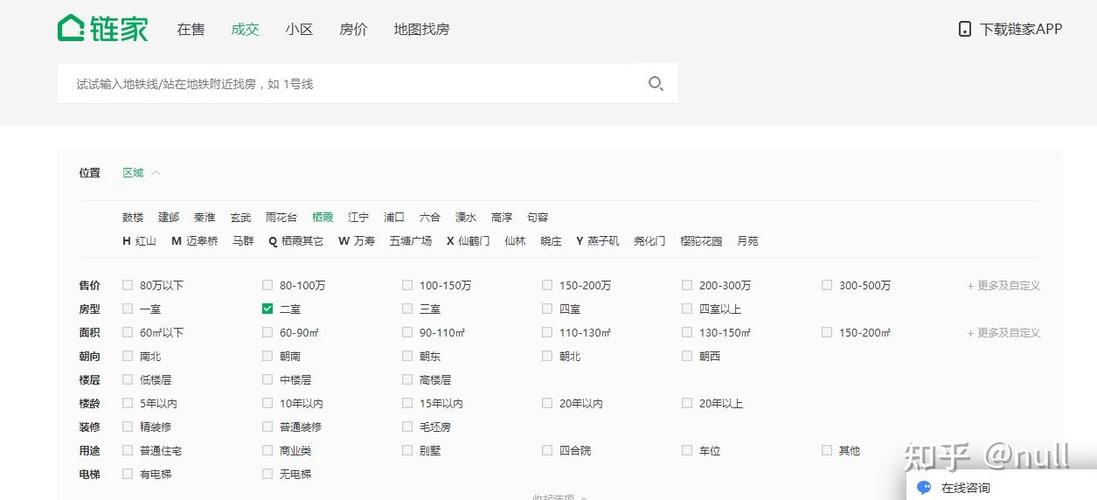Select the 浦口 district
This screenshot has width=1097, height=500.
[x=394, y=217]
